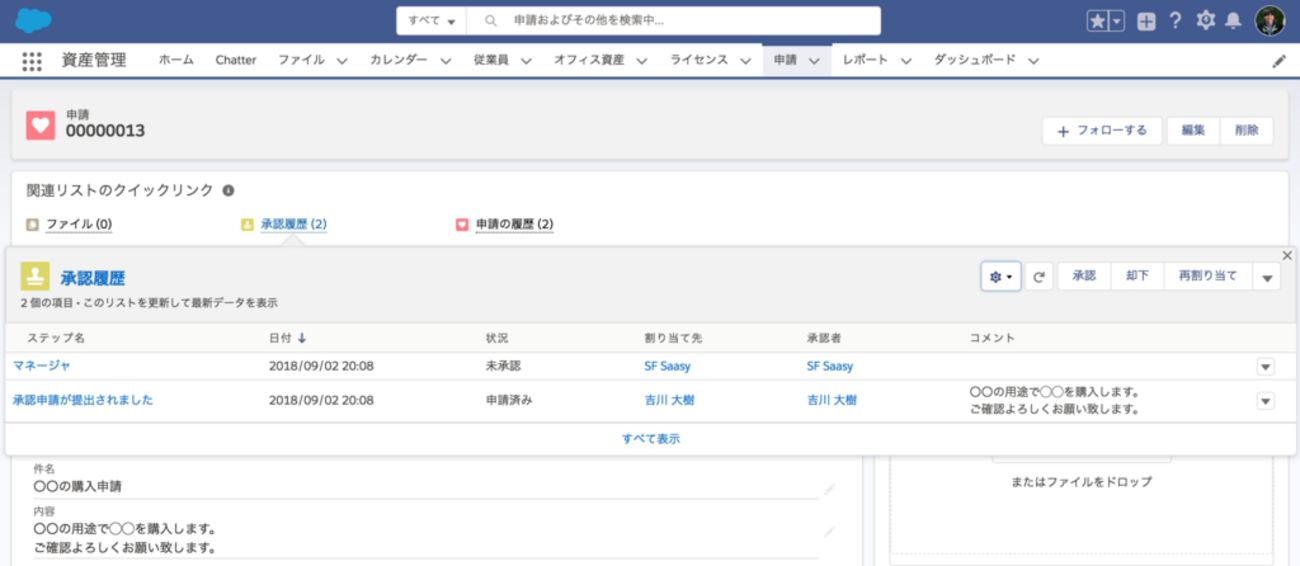Expand the ダッシュボード tab chevron
The image size is (1300, 566).
point(1033,61)
